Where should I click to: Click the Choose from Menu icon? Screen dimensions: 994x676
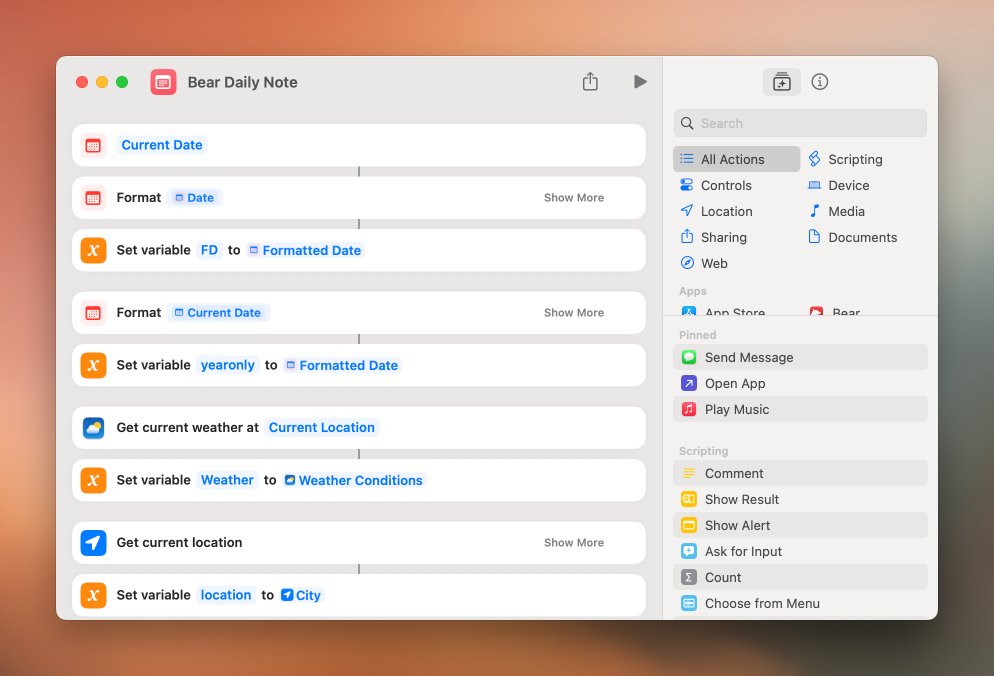(688, 603)
